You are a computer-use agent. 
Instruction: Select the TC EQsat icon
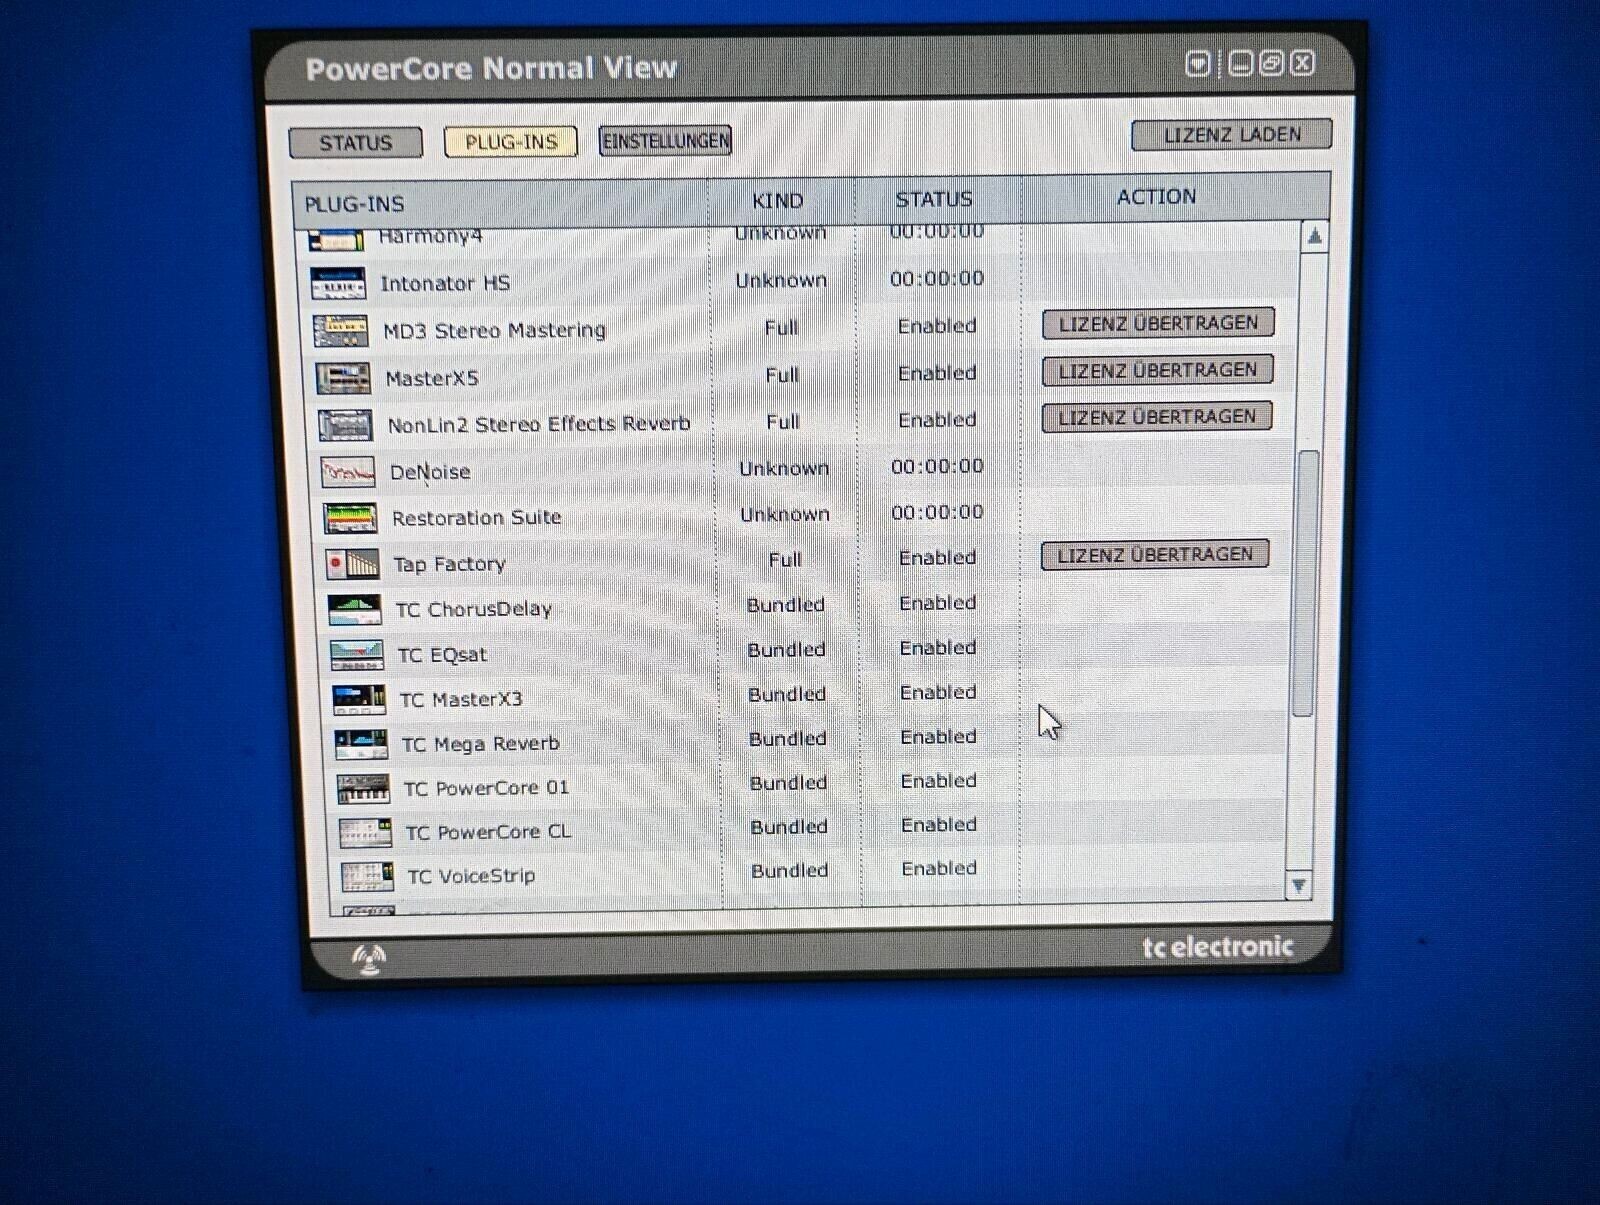point(357,655)
